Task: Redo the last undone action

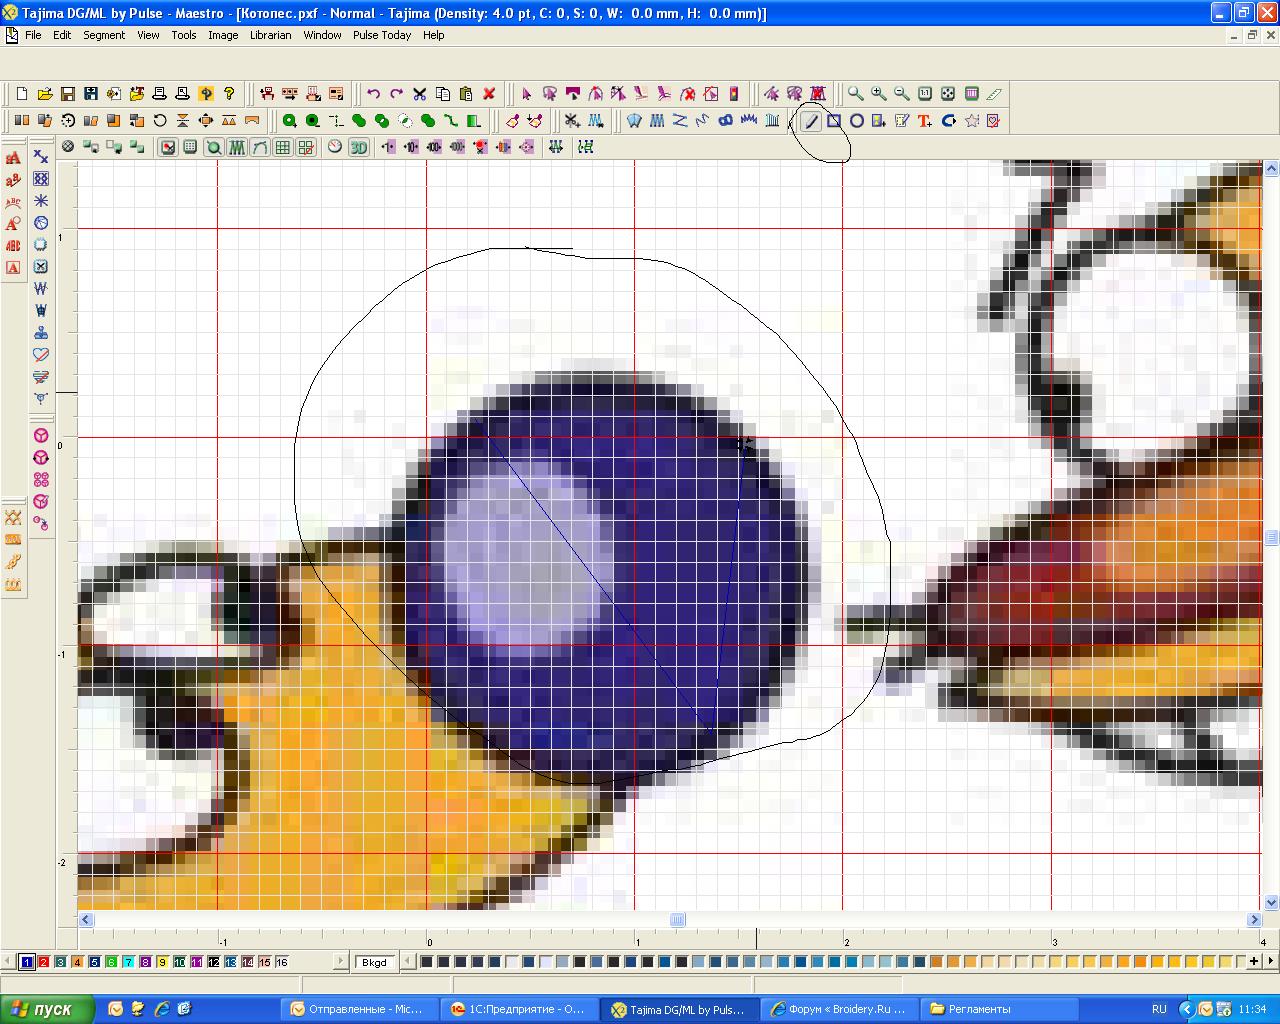Action: tap(396, 94)
